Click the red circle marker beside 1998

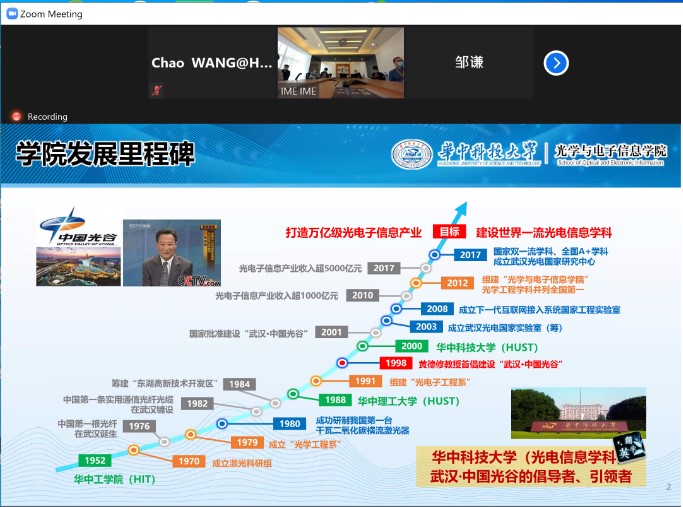coord(342,362)
